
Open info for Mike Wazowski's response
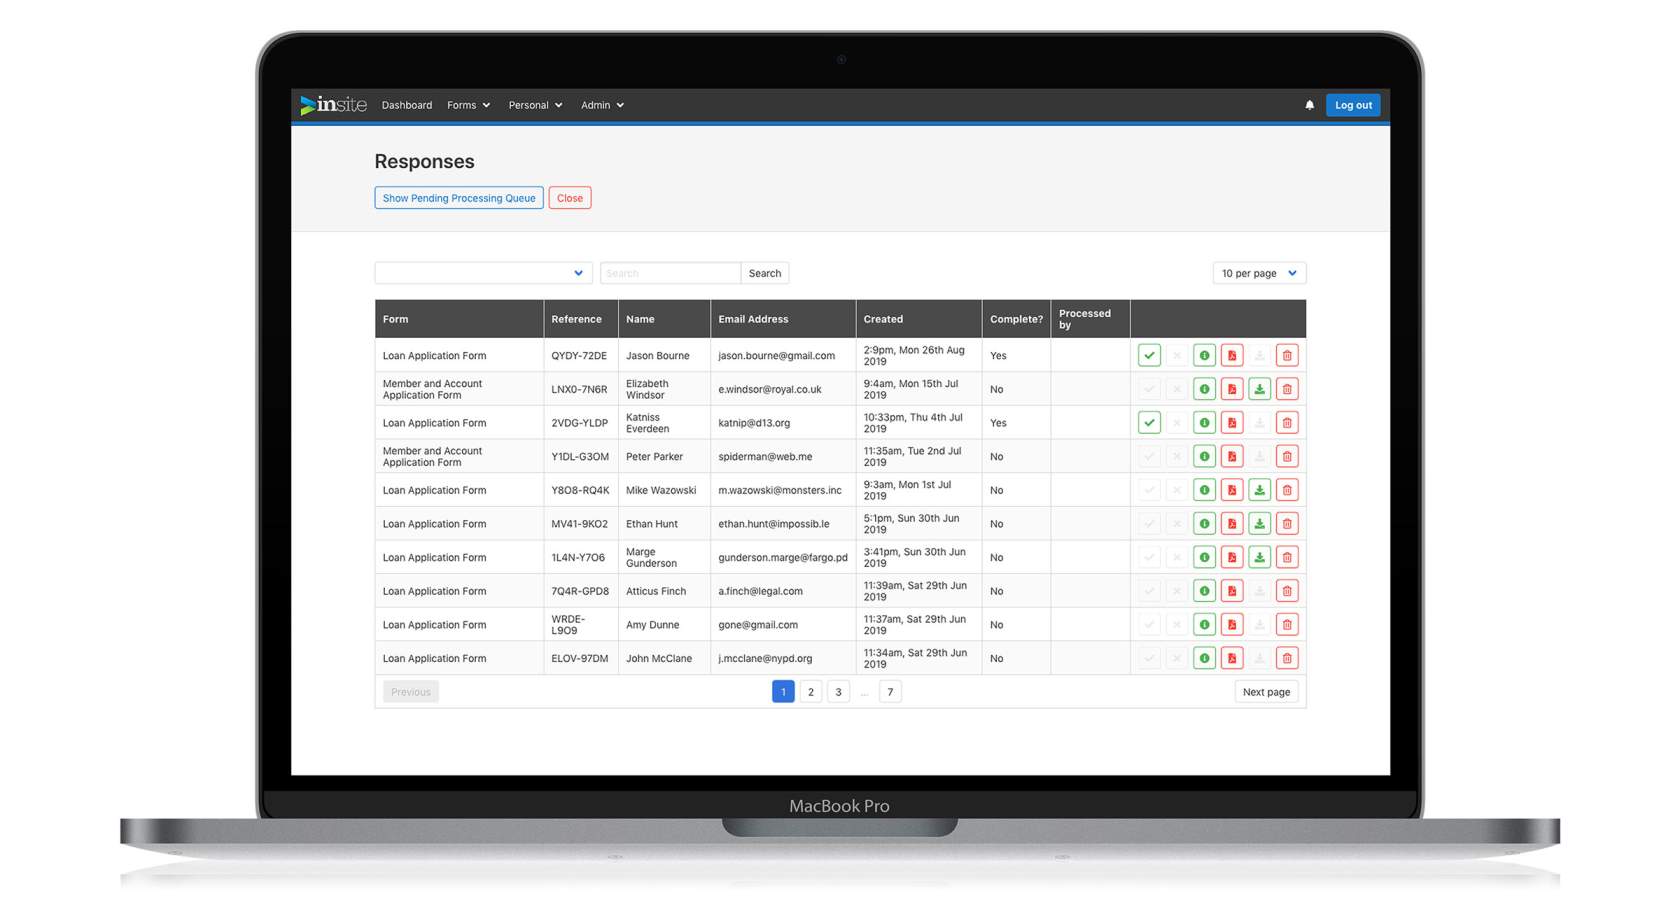tap(1204, 490)
